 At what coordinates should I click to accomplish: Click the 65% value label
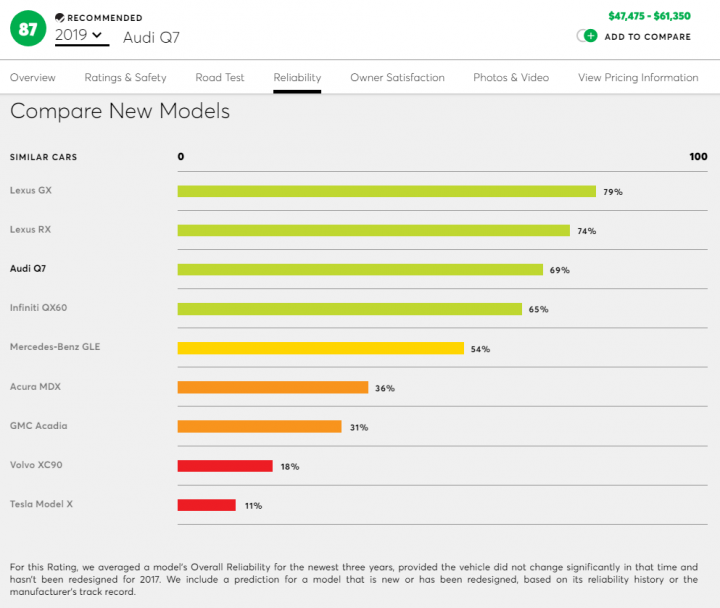(x=538, y=310)
